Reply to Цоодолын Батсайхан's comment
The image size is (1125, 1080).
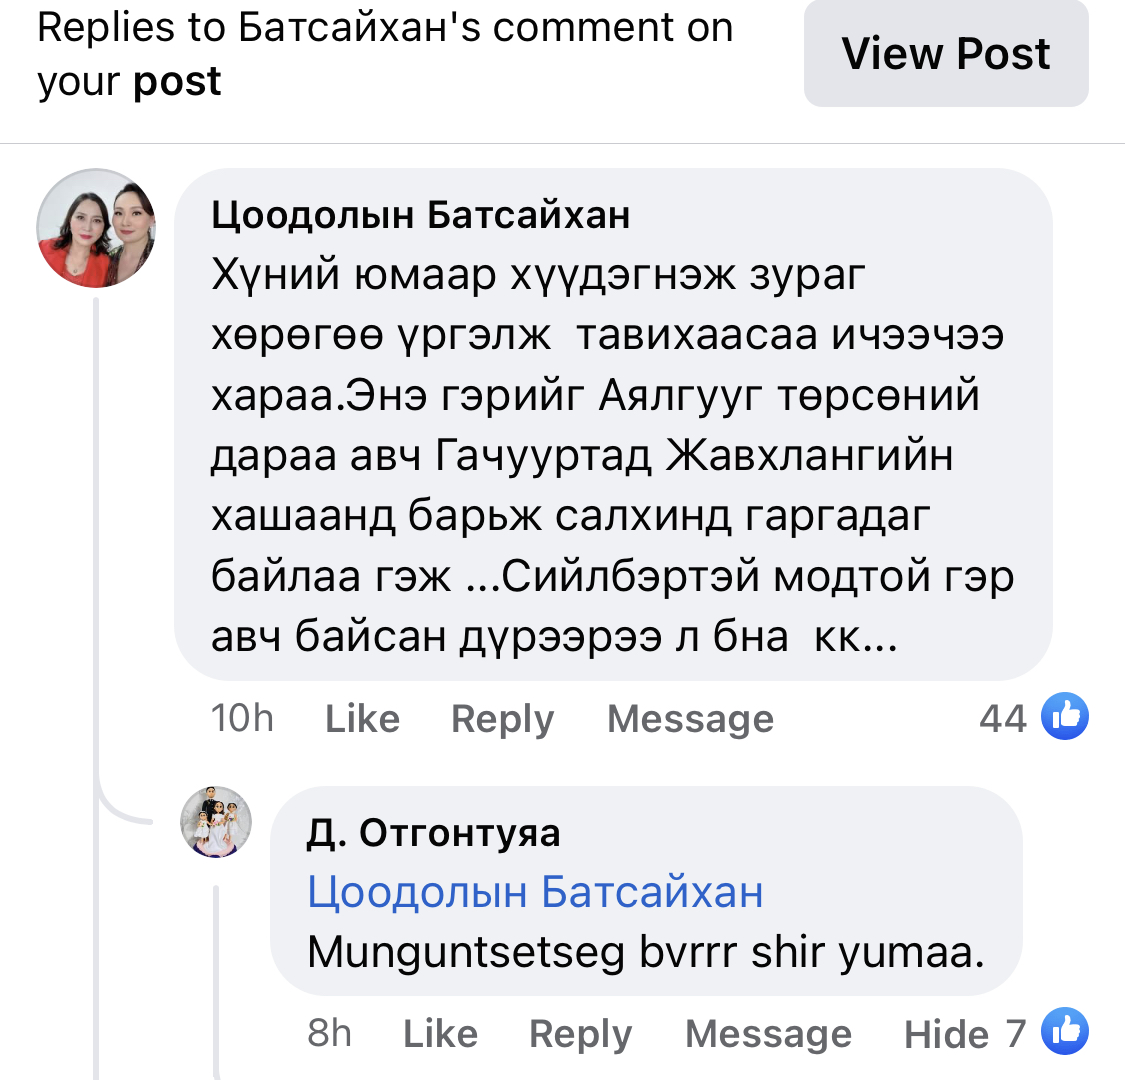pos(501,718)
